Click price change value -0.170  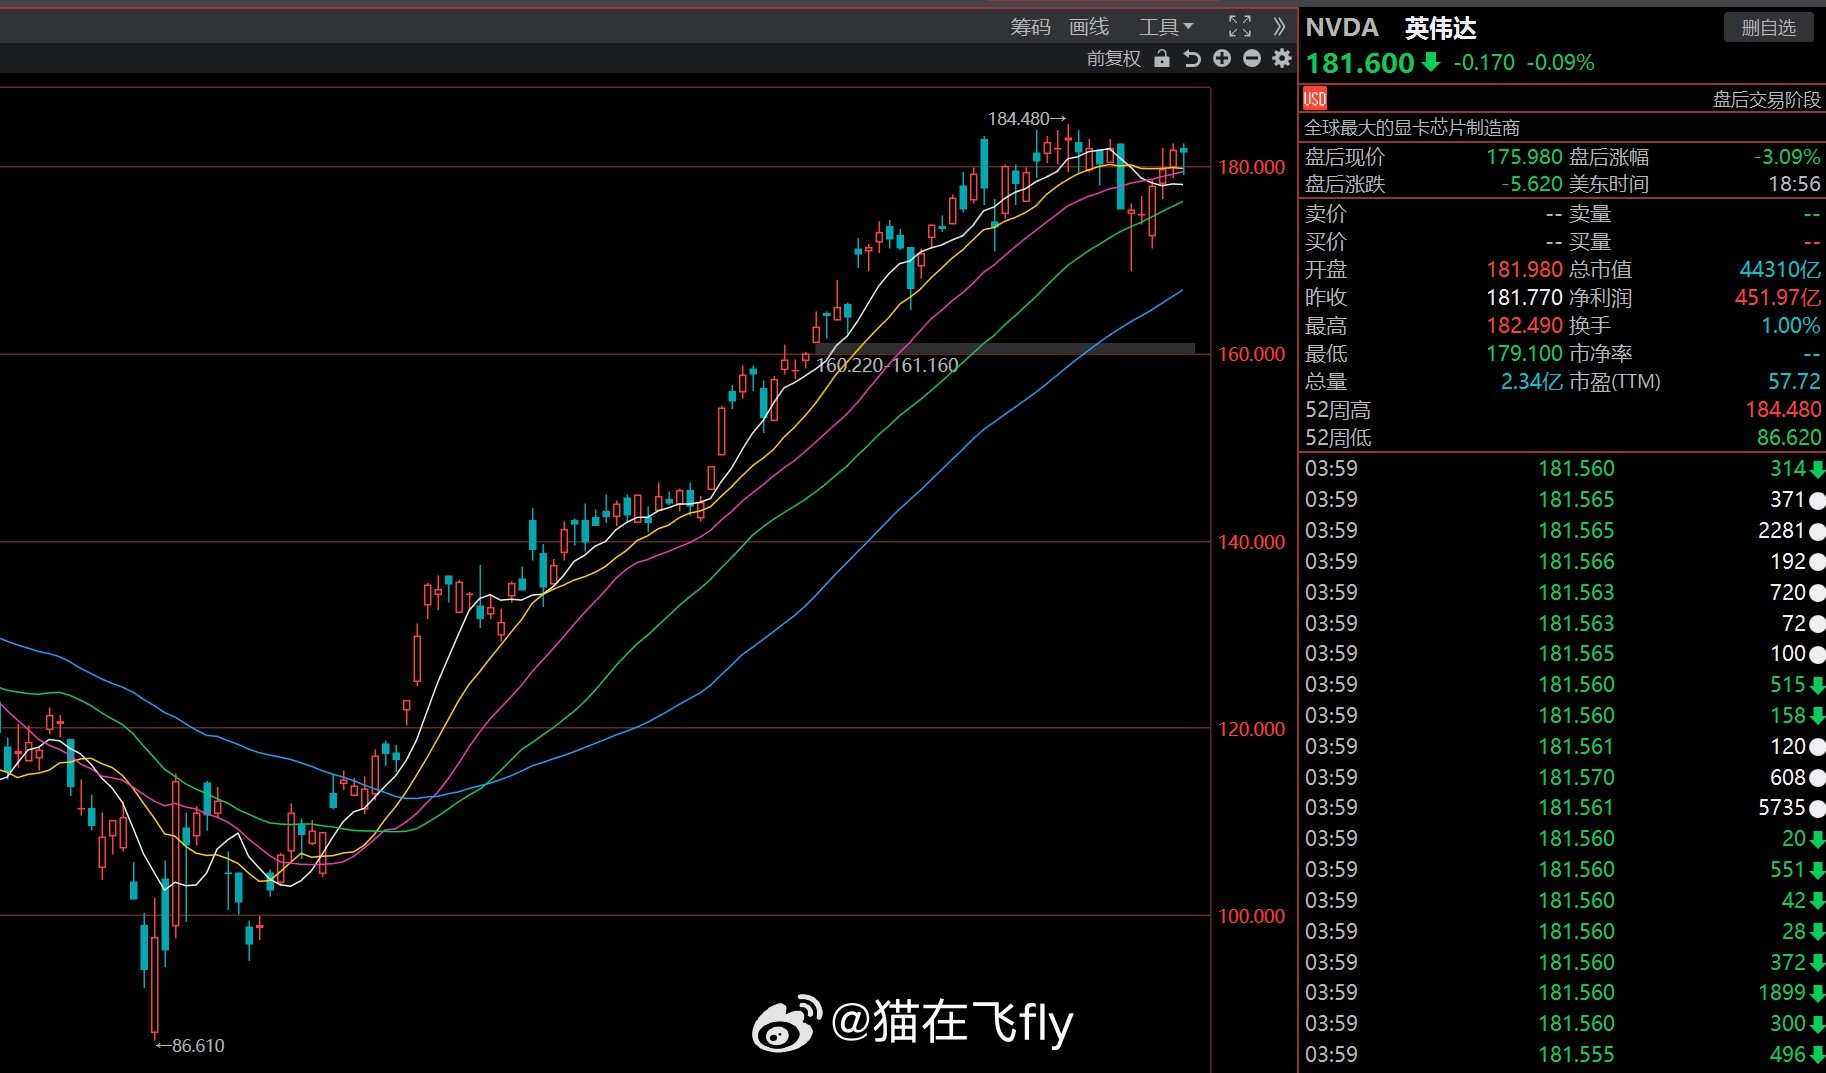(1484, 63)
